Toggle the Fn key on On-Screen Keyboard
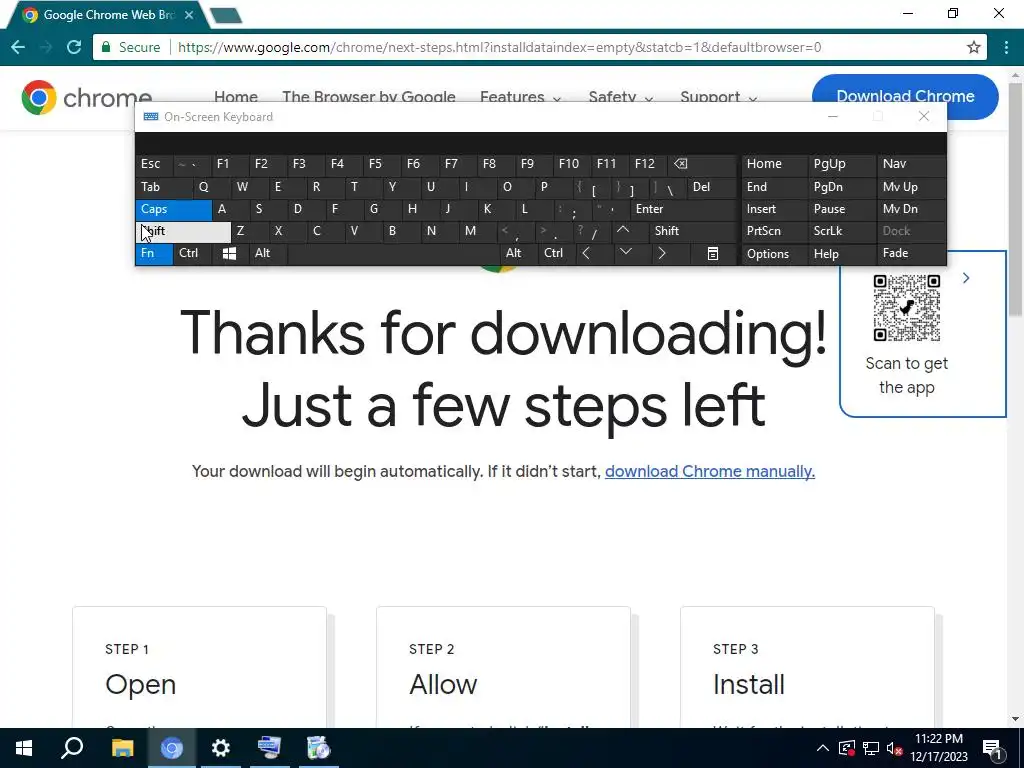Screen dimensions: 1024x768 (x=154, y=254)
